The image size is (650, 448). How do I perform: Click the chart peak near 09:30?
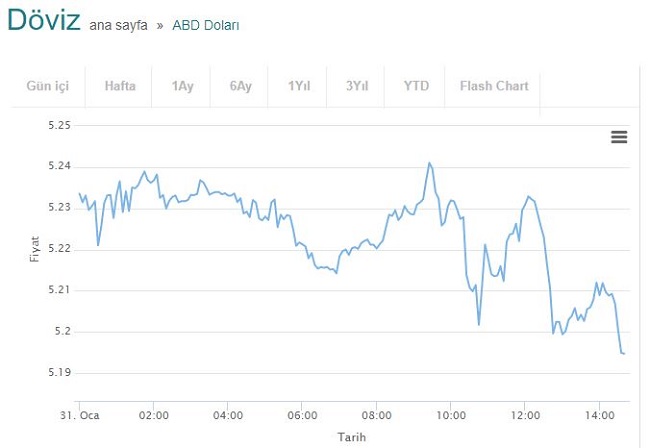[429, 163]
